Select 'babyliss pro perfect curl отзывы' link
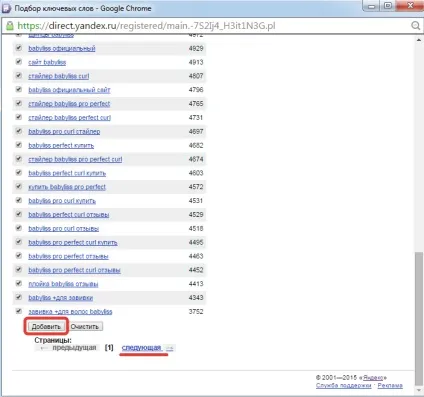The height and width of the screenshot is (397, 424). tap(74, 270)
